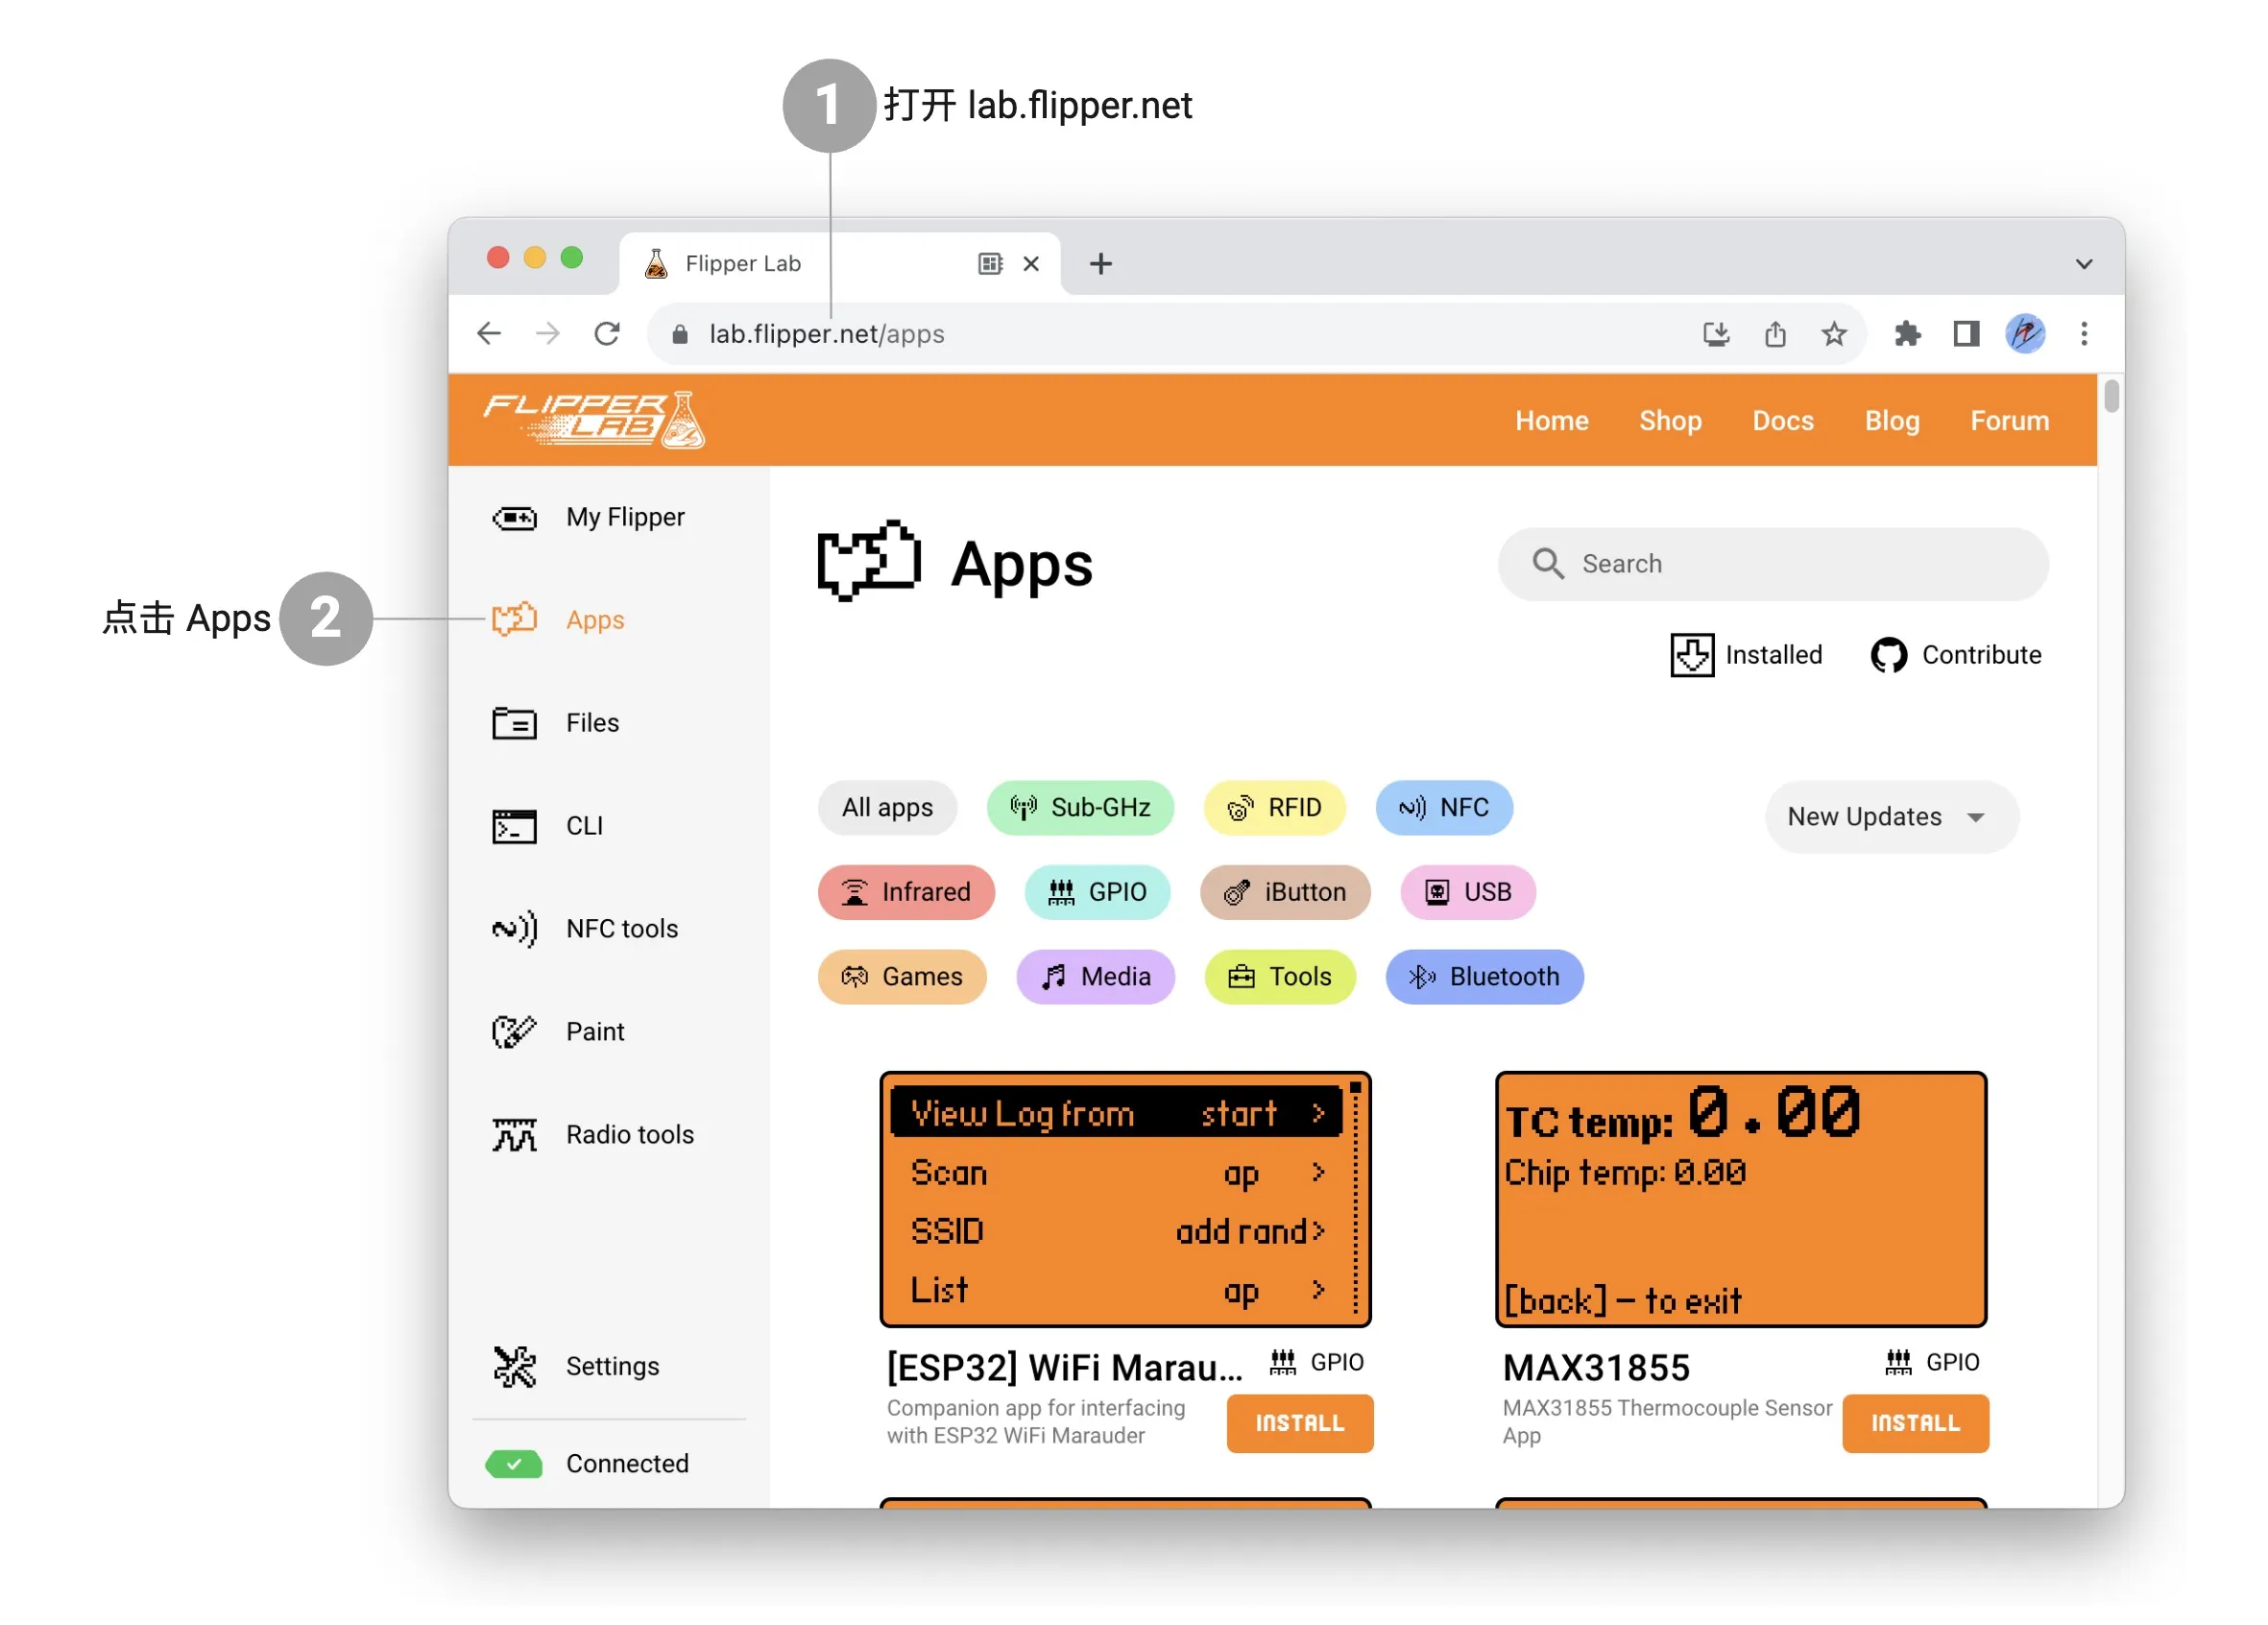Click the tab media icon on Flipper Lab tab
This screenshot has height=1625, width=2268.
point(990,263)
